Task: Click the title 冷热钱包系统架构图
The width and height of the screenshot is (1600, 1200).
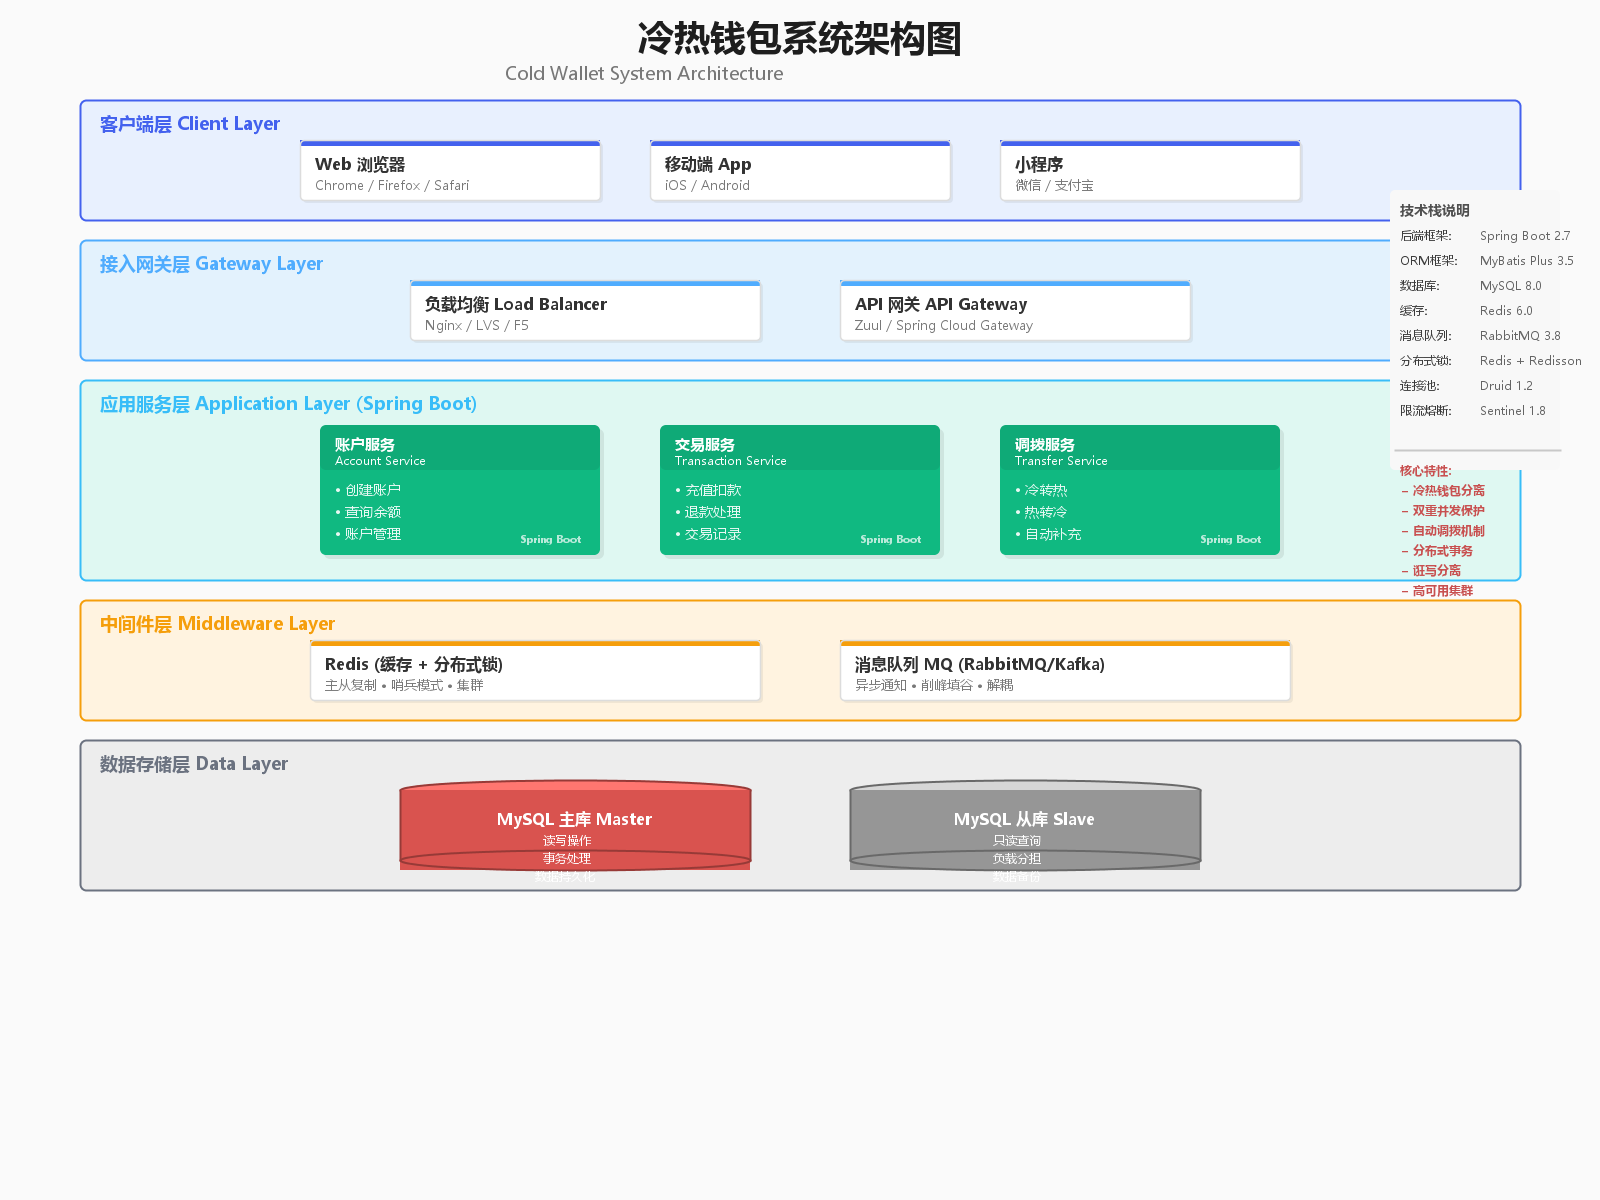Action: tap(799, 39)
